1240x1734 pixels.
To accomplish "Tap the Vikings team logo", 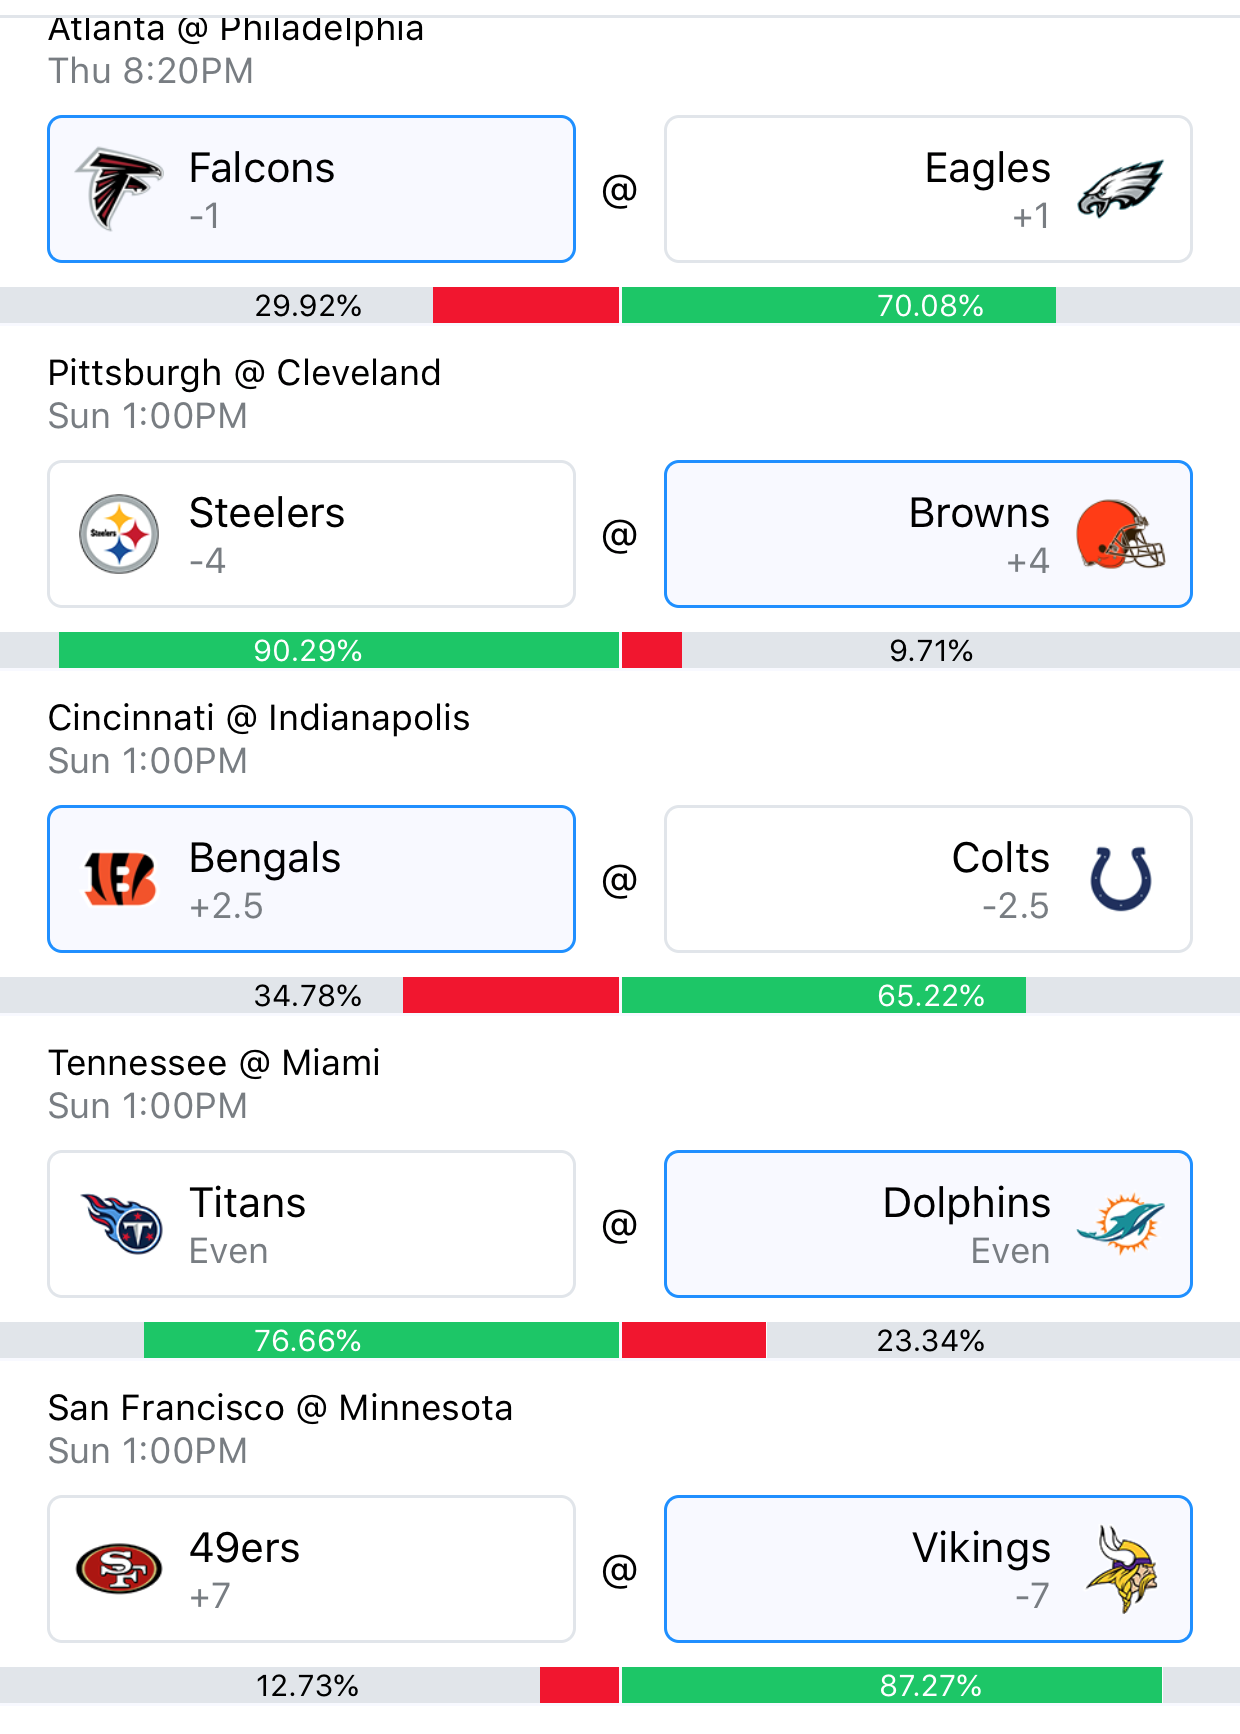I will (x=1123, y=1569).
